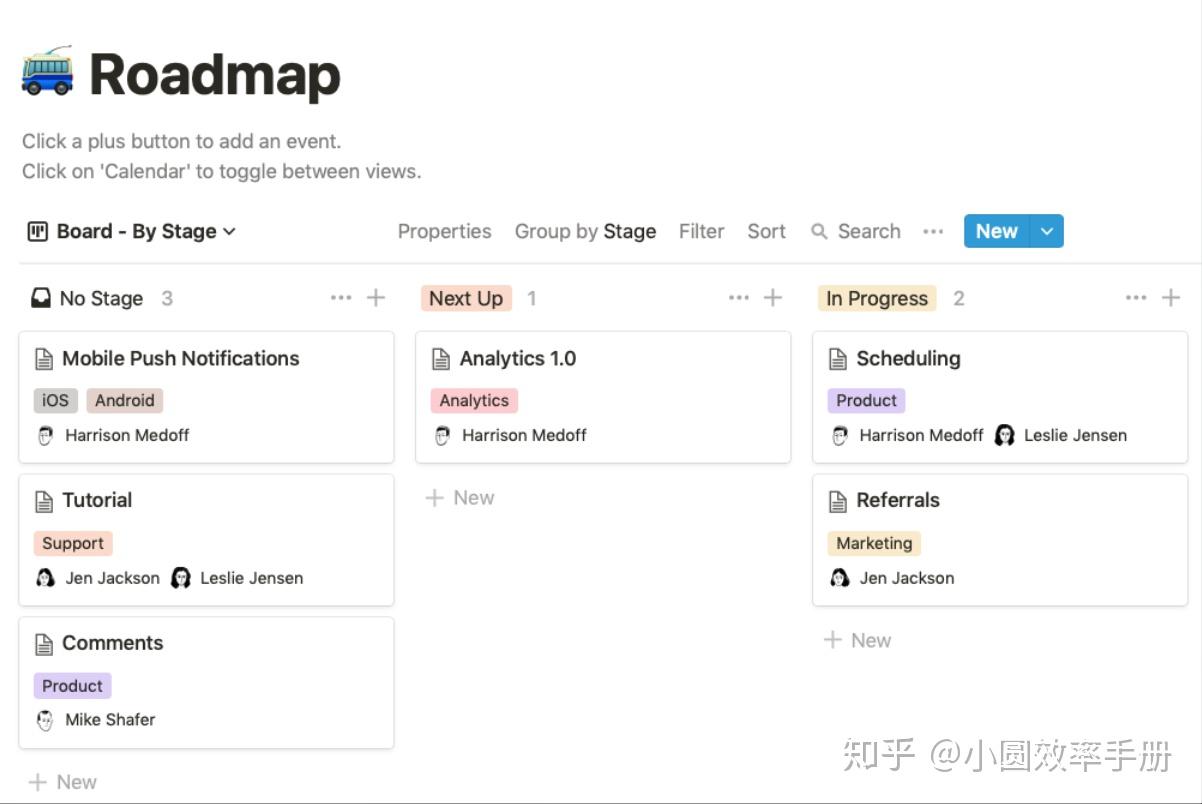Open the Properties menu
Image resolution: width=1202 pixels, height=804 pixels.
(x=445, y=231)
